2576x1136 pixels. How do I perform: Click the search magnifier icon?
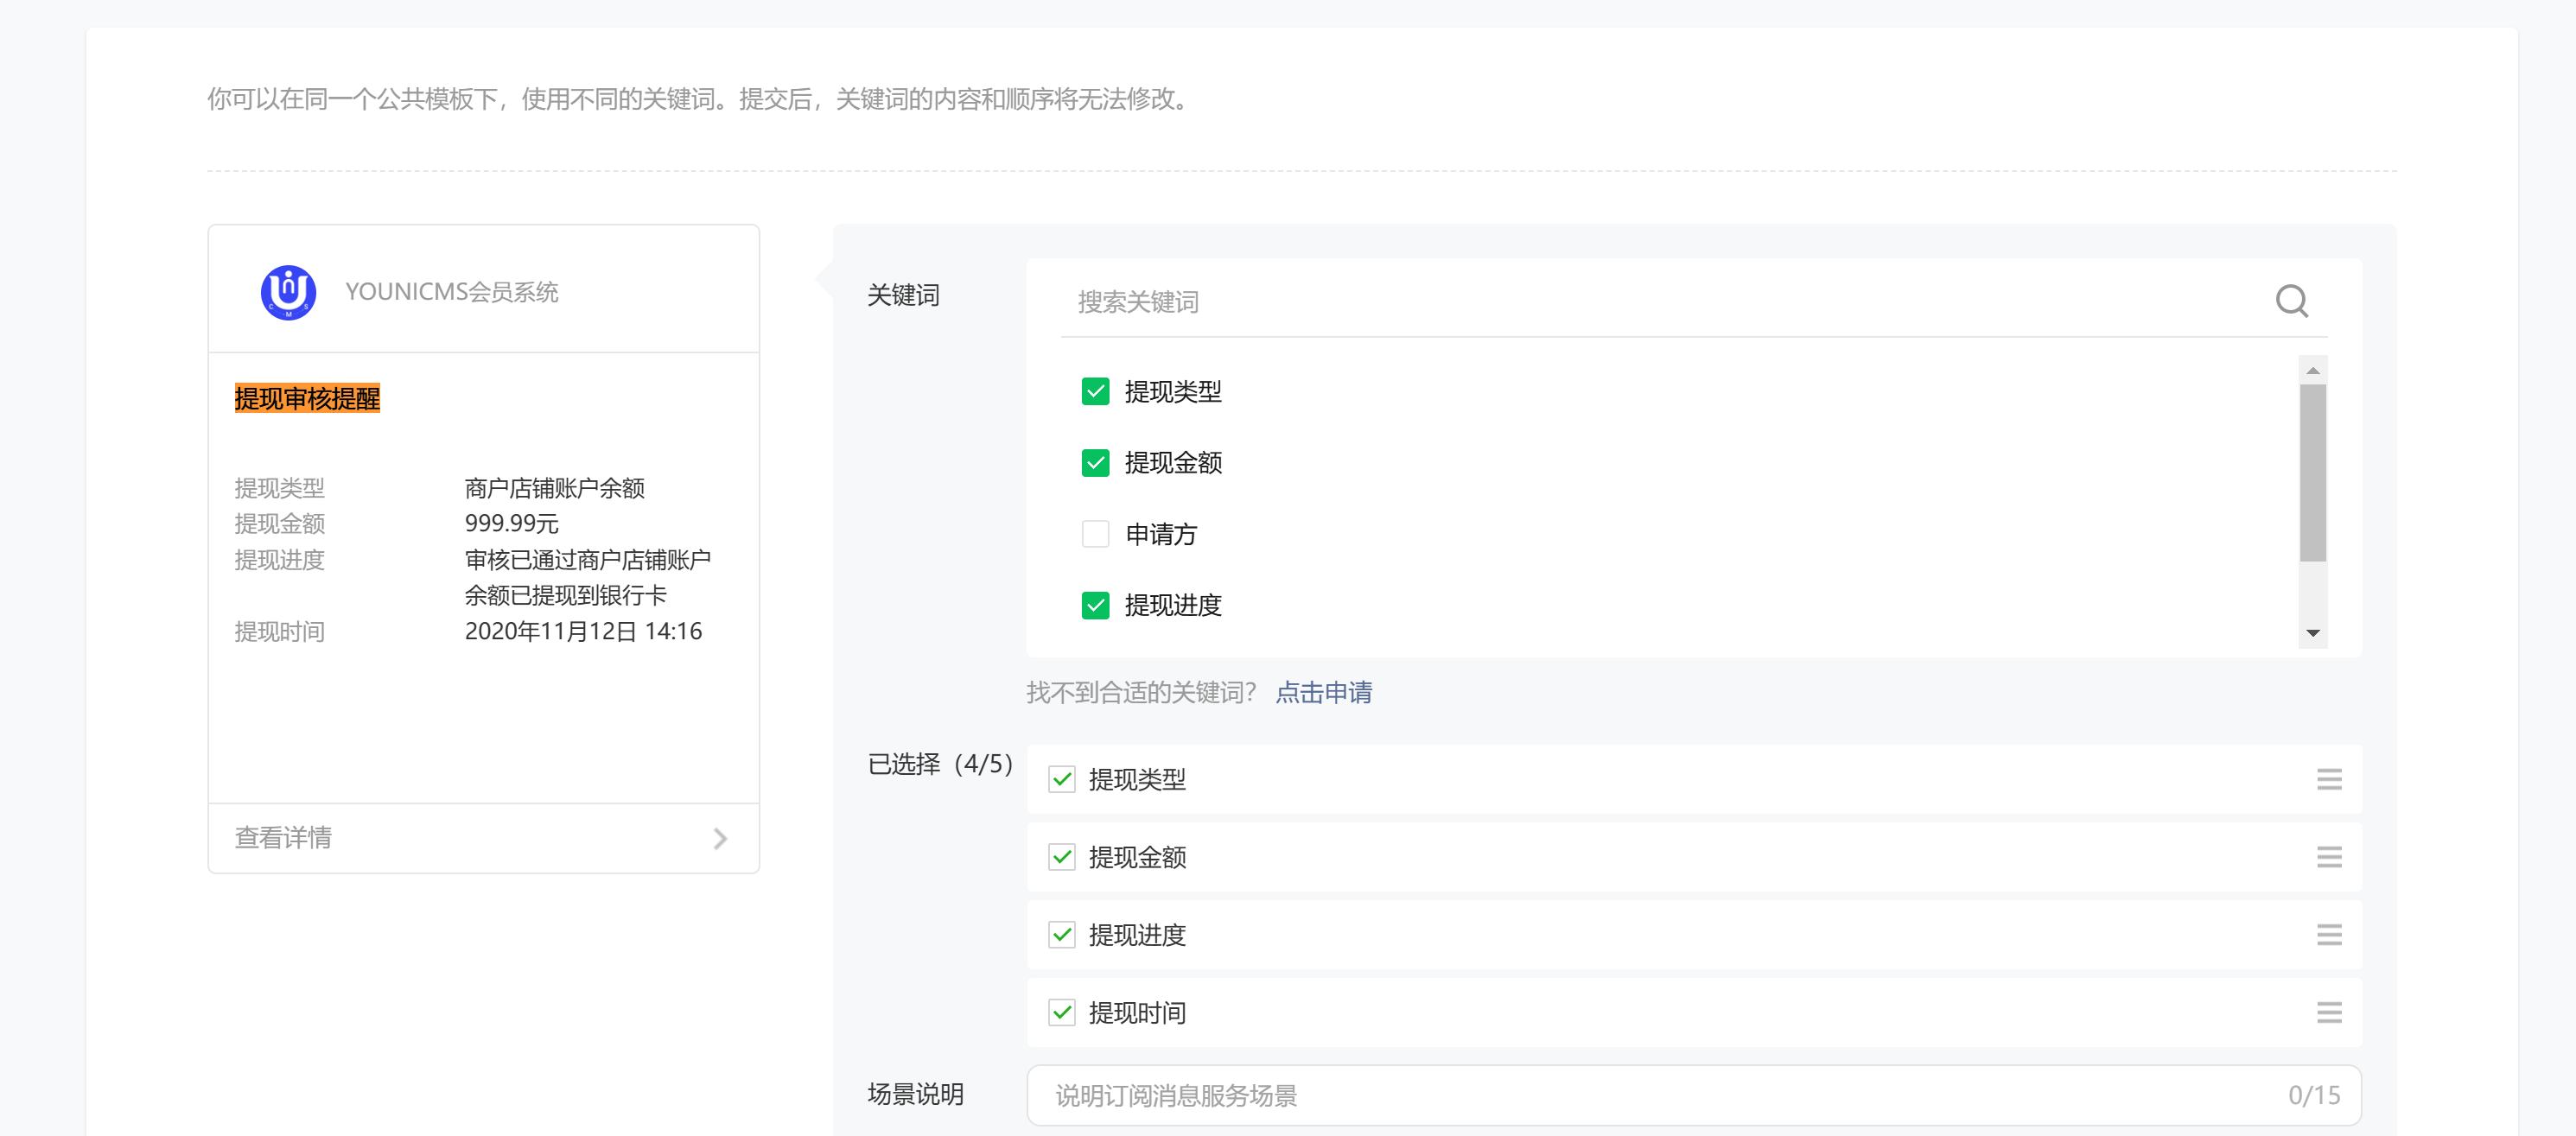tap(2291, 301)
